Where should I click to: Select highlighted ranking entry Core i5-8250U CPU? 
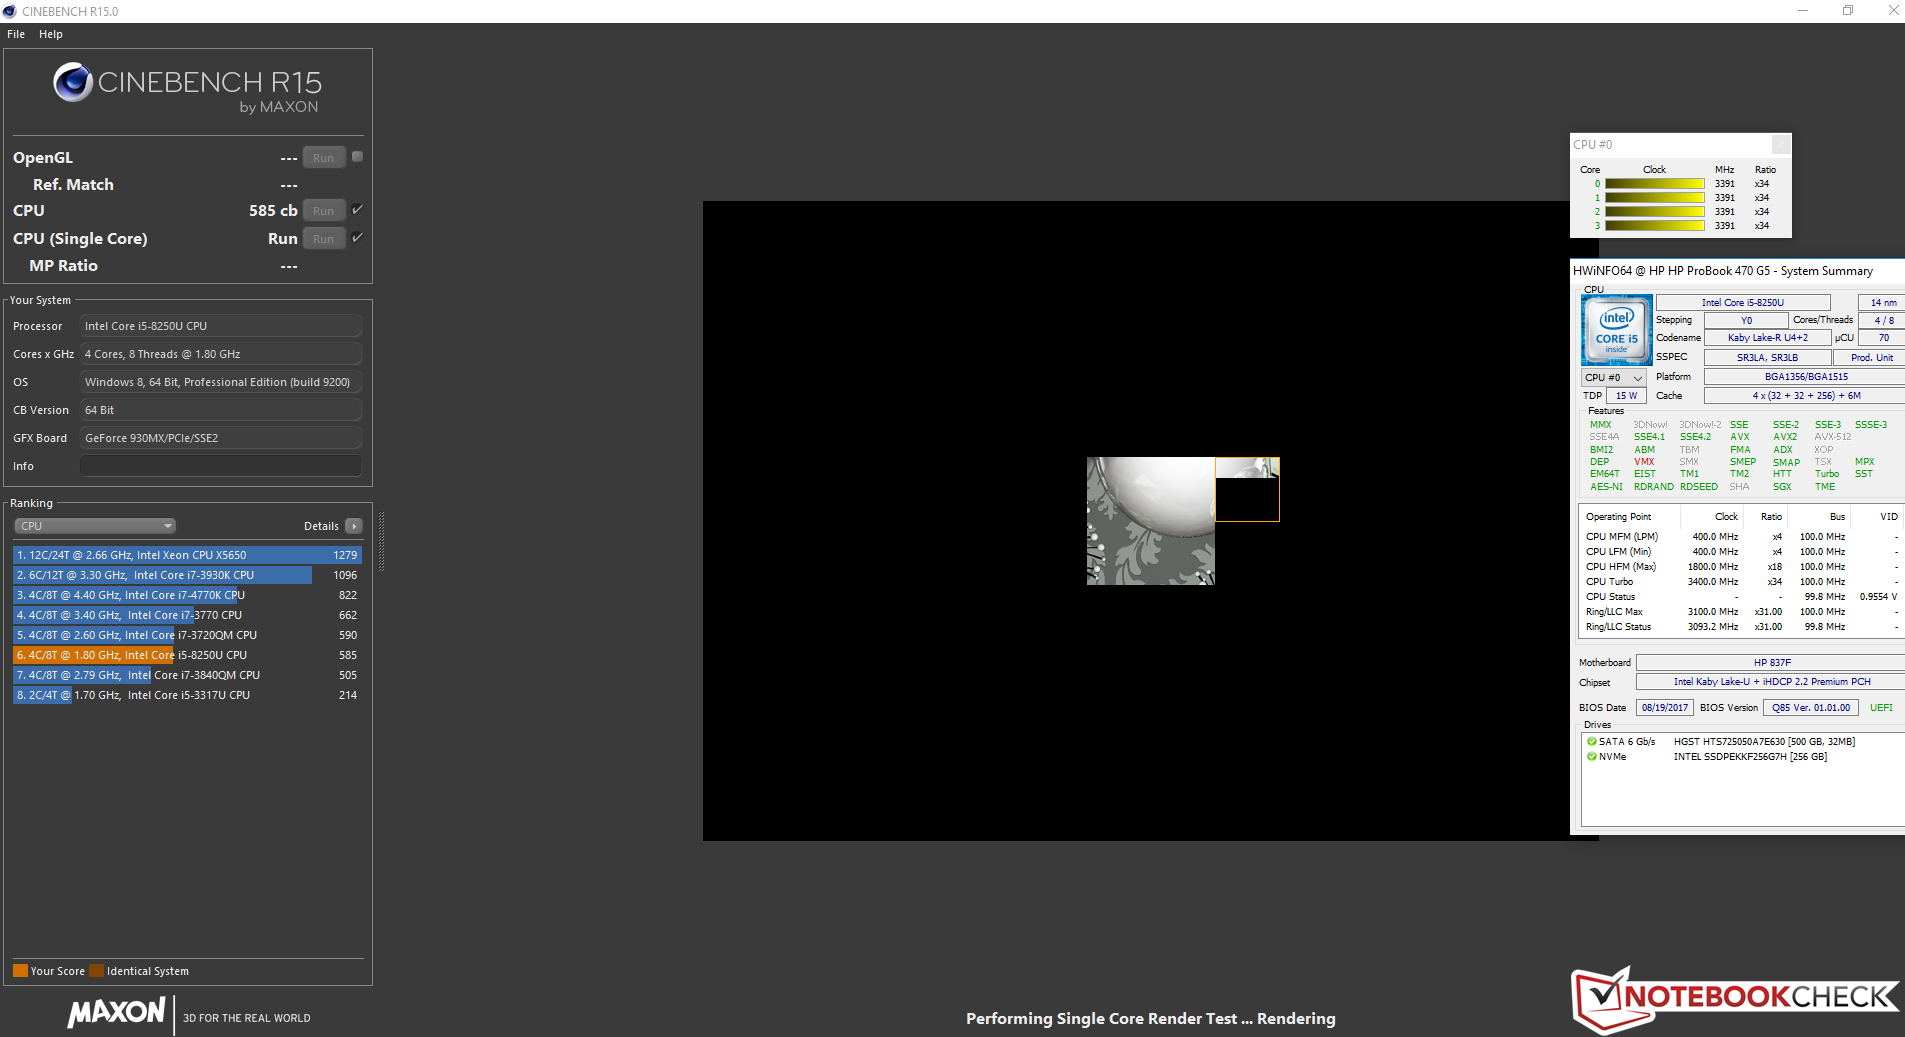(x=187, y=655)
